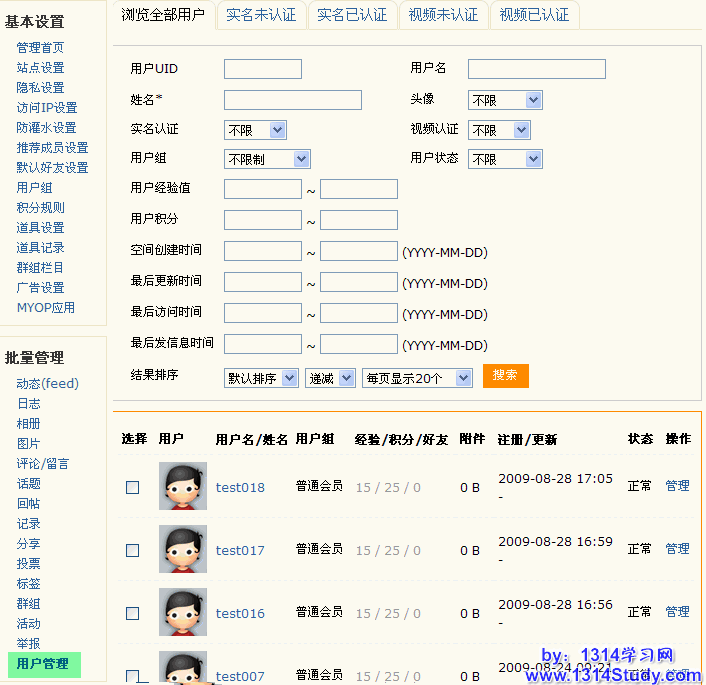Click the 用户名 input field
Screen dimensions: 706x685
pyautogui.click(x=536, y=69)
